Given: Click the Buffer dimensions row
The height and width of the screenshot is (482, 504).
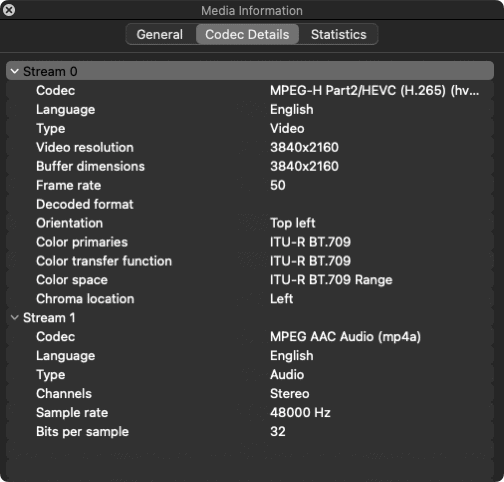Looking at the screenshot, I should (x=250, y=166).
